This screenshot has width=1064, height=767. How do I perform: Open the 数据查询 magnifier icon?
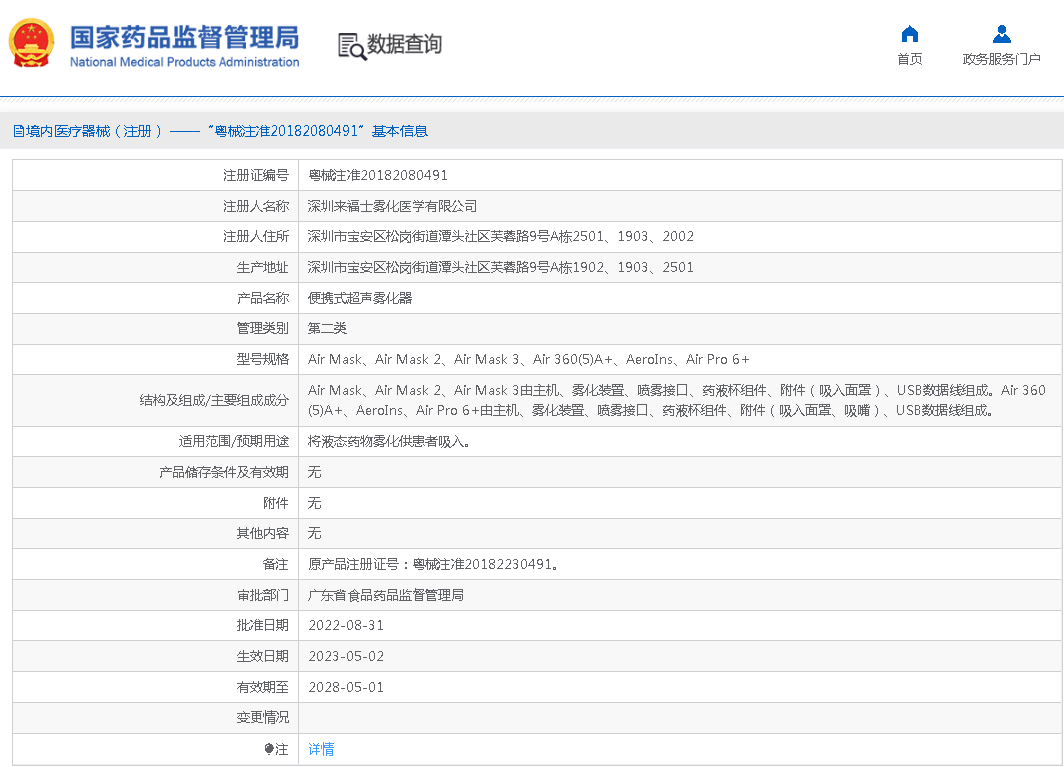pyautogui.click(x=351, y=45)
